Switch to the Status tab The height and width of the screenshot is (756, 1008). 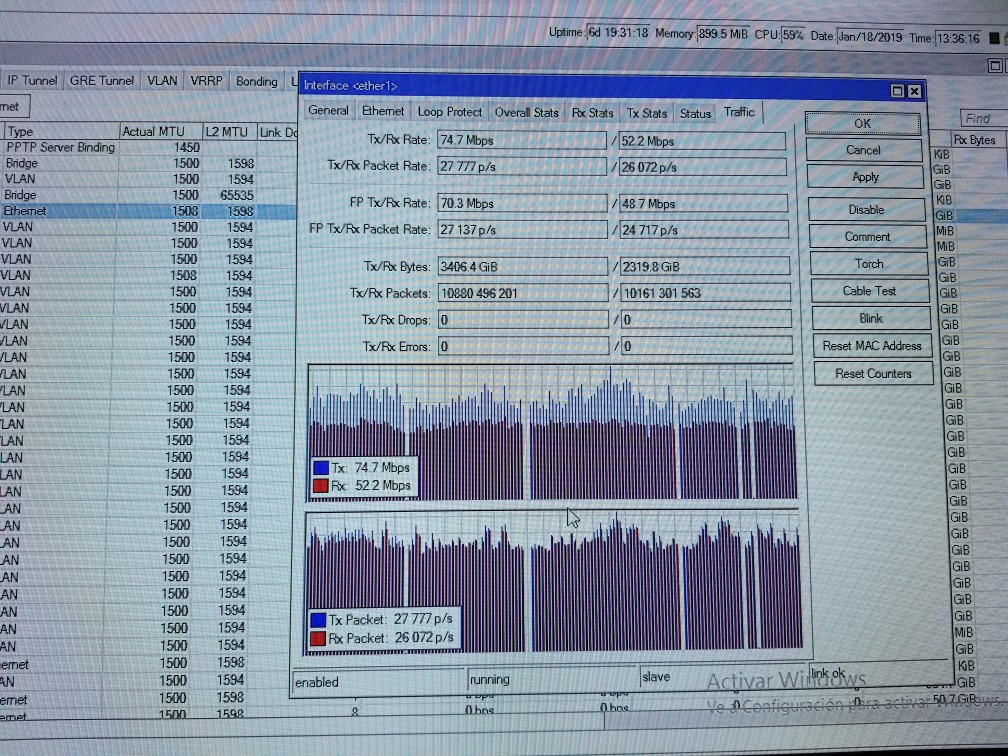point(696,114)
